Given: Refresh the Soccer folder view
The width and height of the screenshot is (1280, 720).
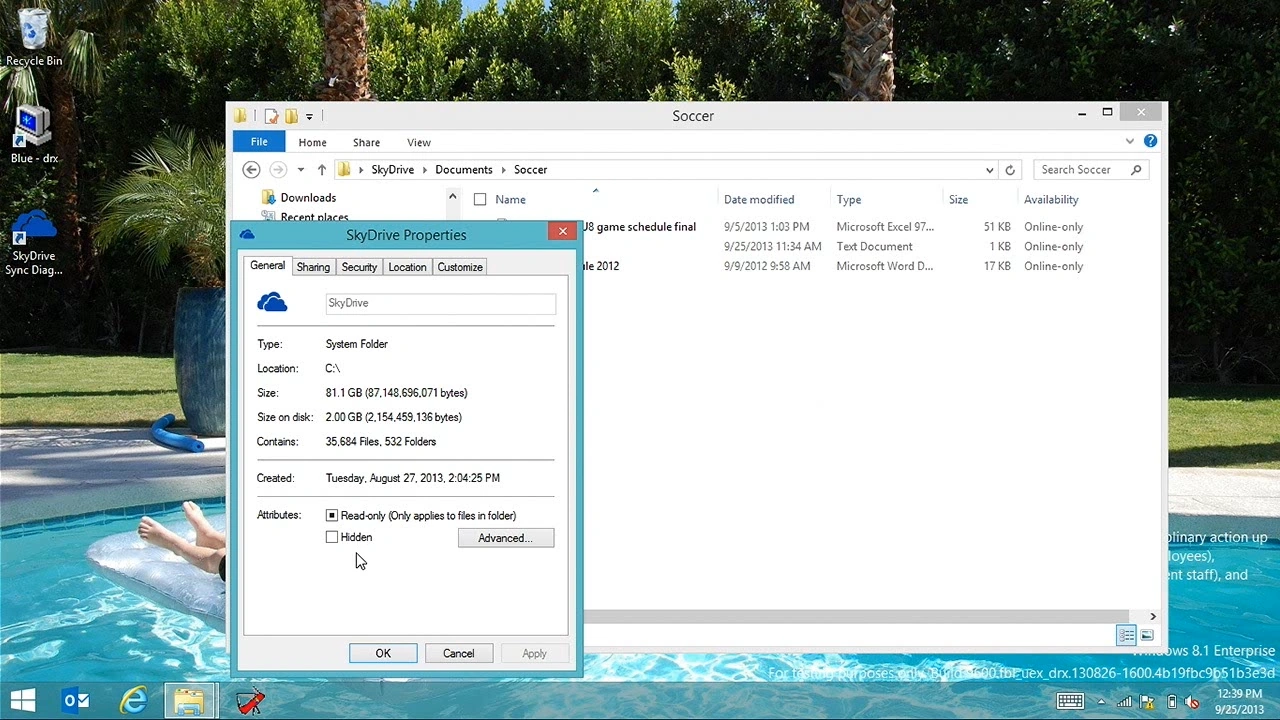Looking at the screenshot, I should tap(1010, 170).
